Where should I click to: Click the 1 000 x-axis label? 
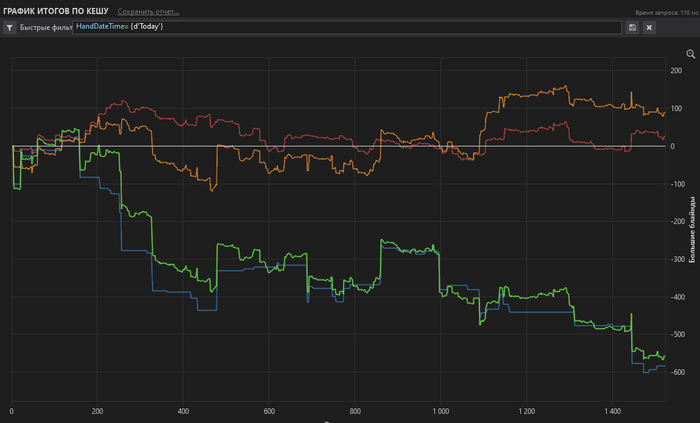[x=441, y=411]
